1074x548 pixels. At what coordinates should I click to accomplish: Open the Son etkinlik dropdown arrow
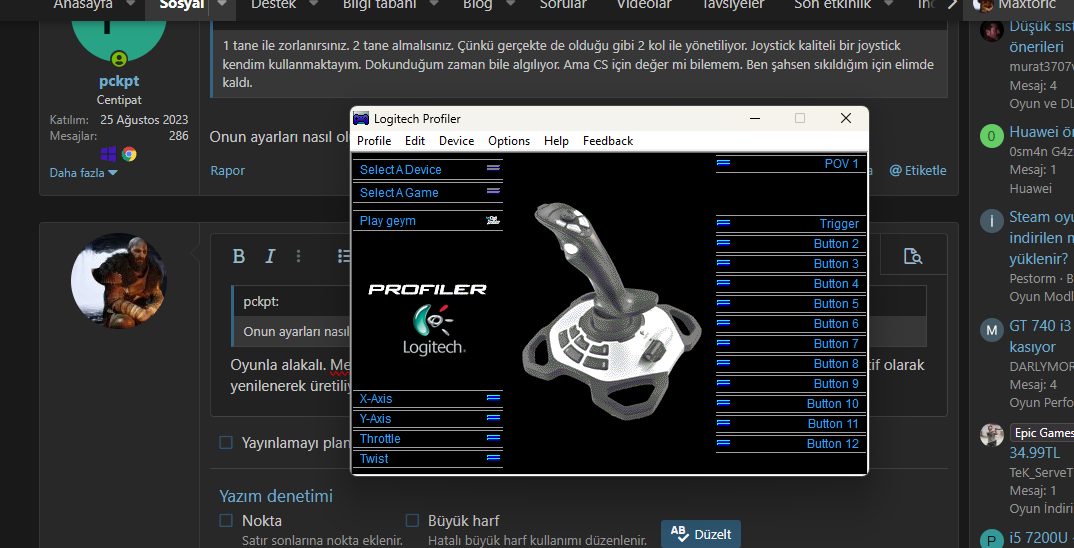889,4
